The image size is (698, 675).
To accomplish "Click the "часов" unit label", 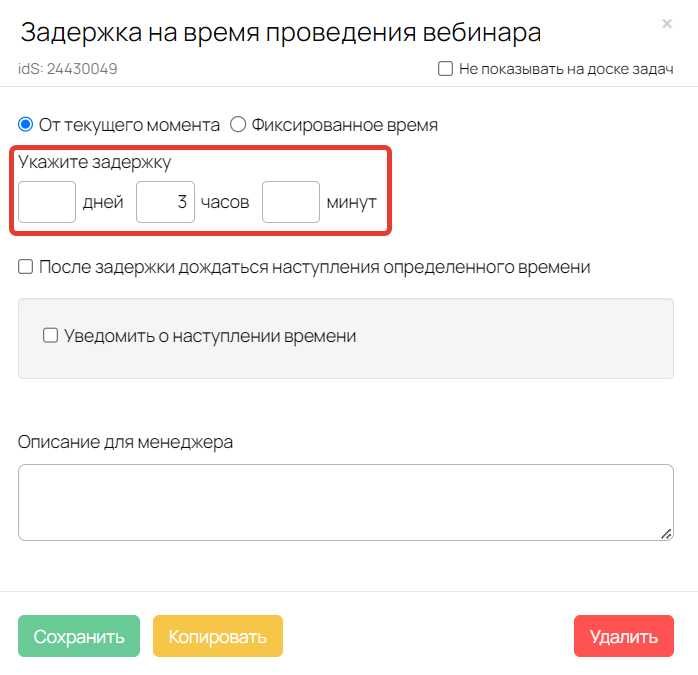I will (x=224, y=202).
